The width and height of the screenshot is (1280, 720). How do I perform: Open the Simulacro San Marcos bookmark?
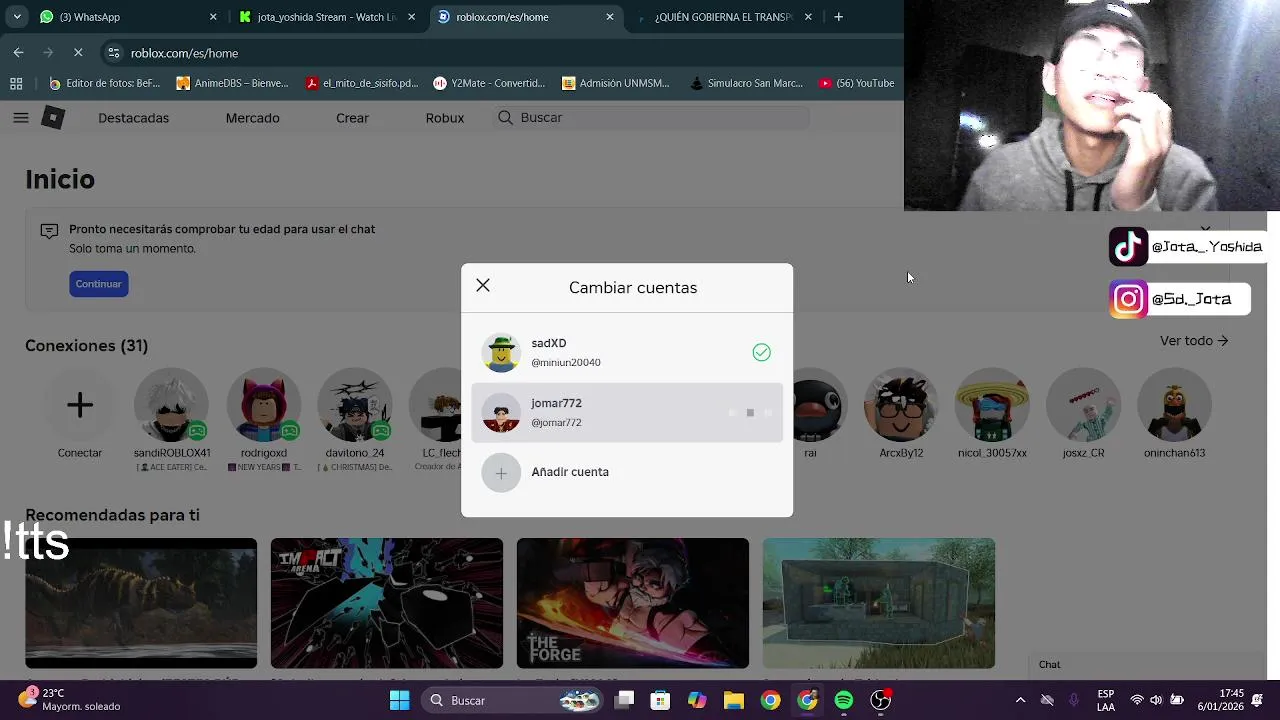(x=747, y=84)
